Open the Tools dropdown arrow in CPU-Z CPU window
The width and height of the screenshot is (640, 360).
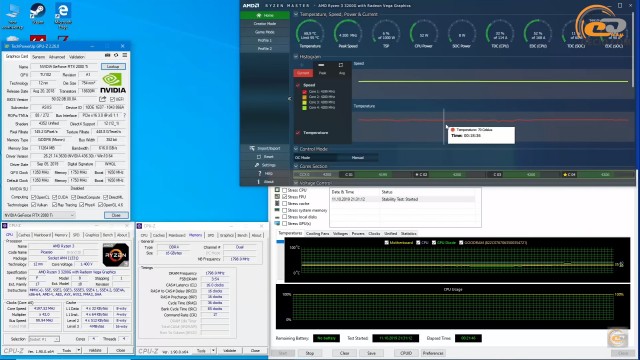[78, 350]
